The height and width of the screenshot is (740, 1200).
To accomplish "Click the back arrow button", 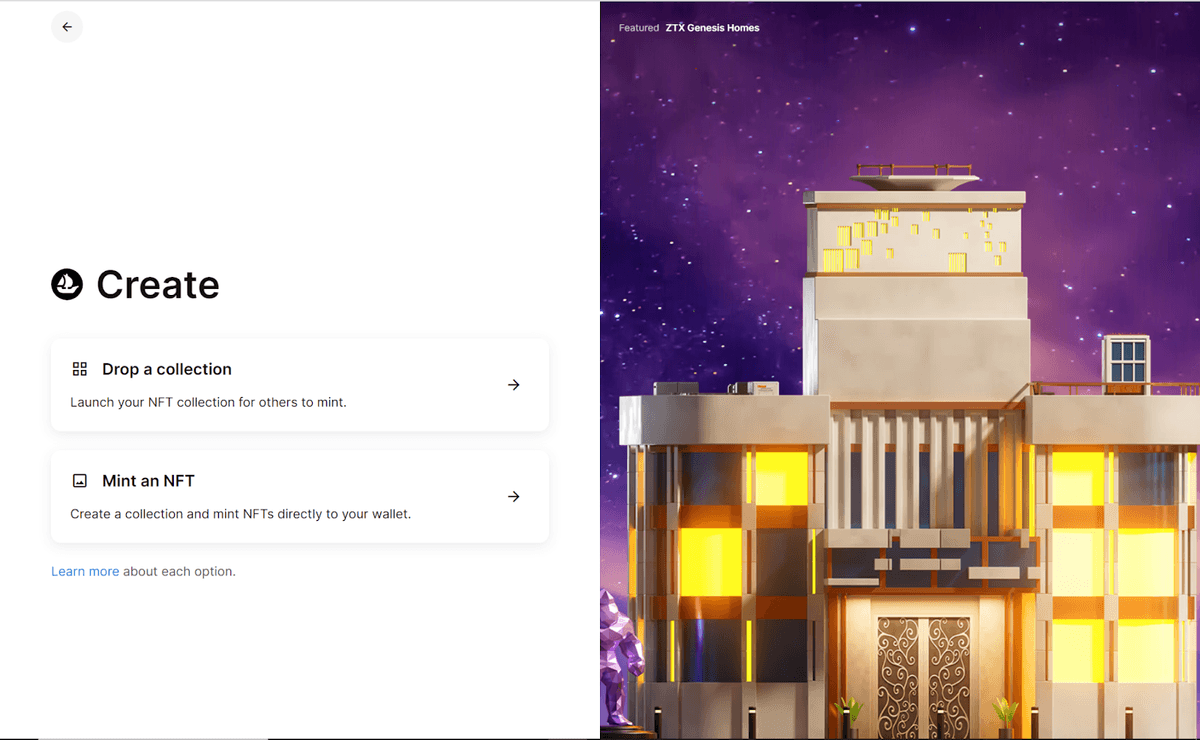I will pos(67,27).
